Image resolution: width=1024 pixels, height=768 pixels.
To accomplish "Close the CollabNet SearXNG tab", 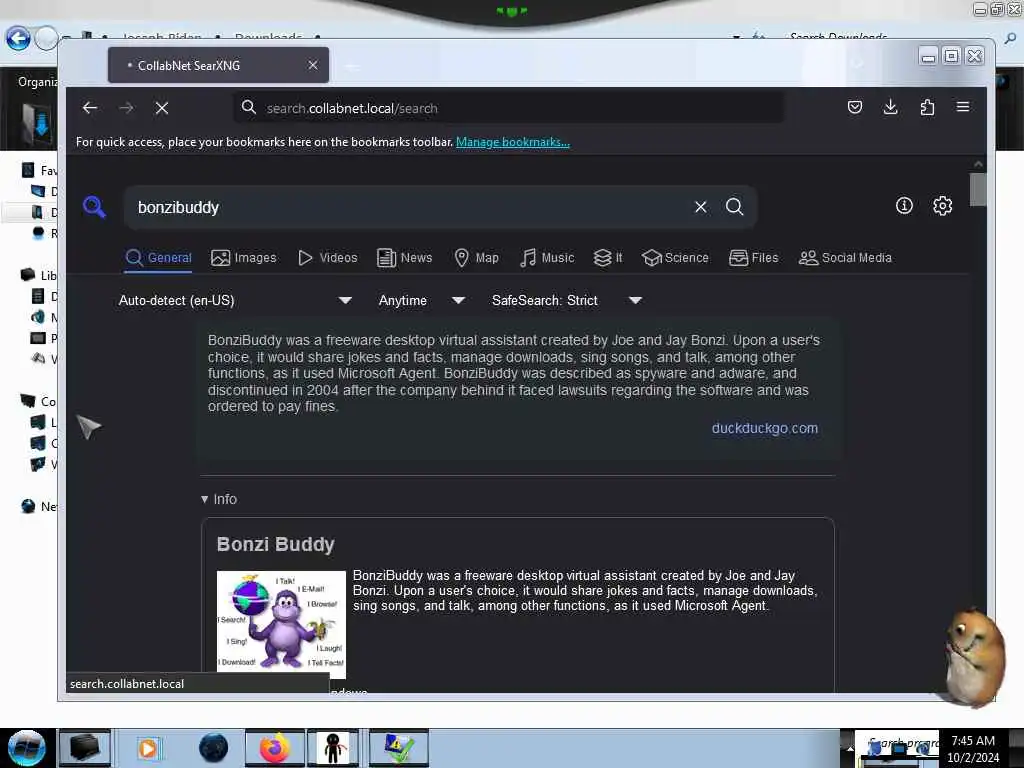I will (313, 65).
